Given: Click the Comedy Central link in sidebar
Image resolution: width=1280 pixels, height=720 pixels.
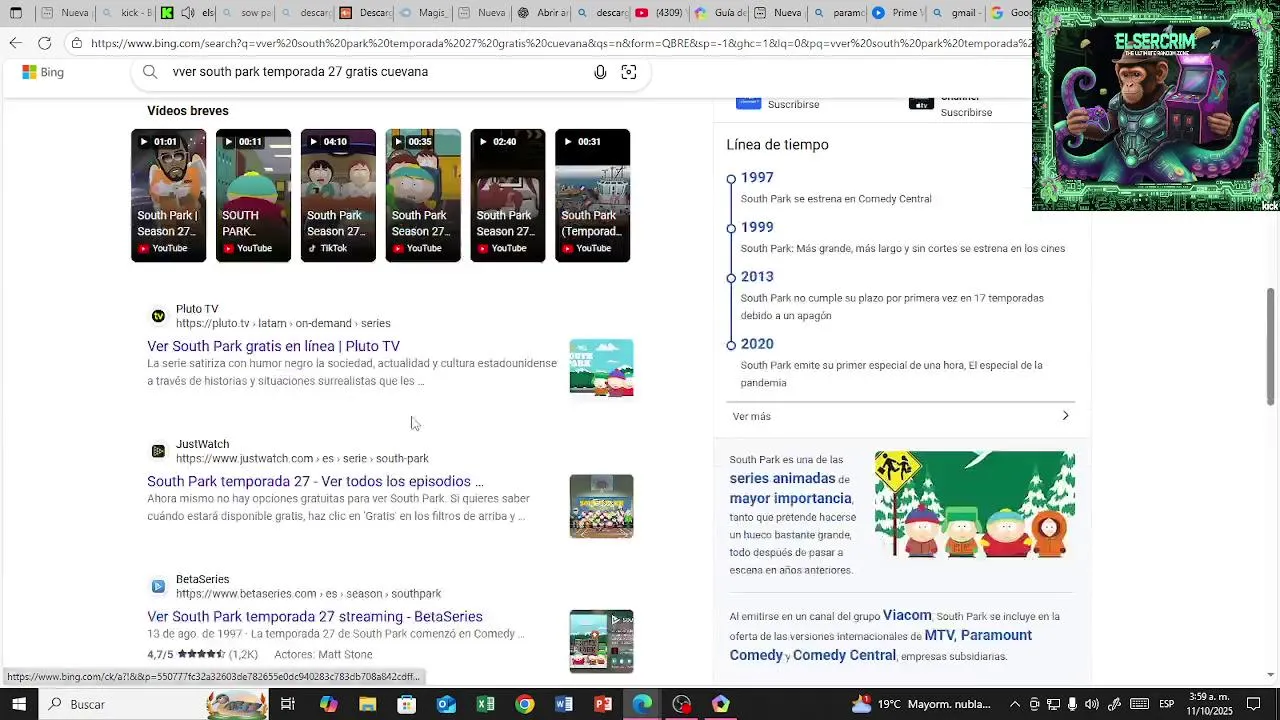Looking at the screenshot, I should 844,655.
